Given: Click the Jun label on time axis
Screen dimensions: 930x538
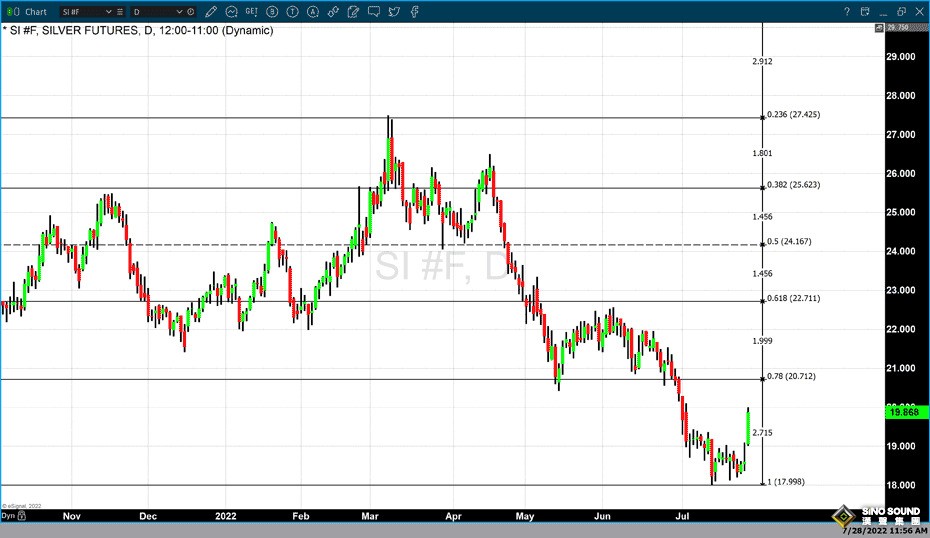Looking at the screenshot, I should click(603, 516).
